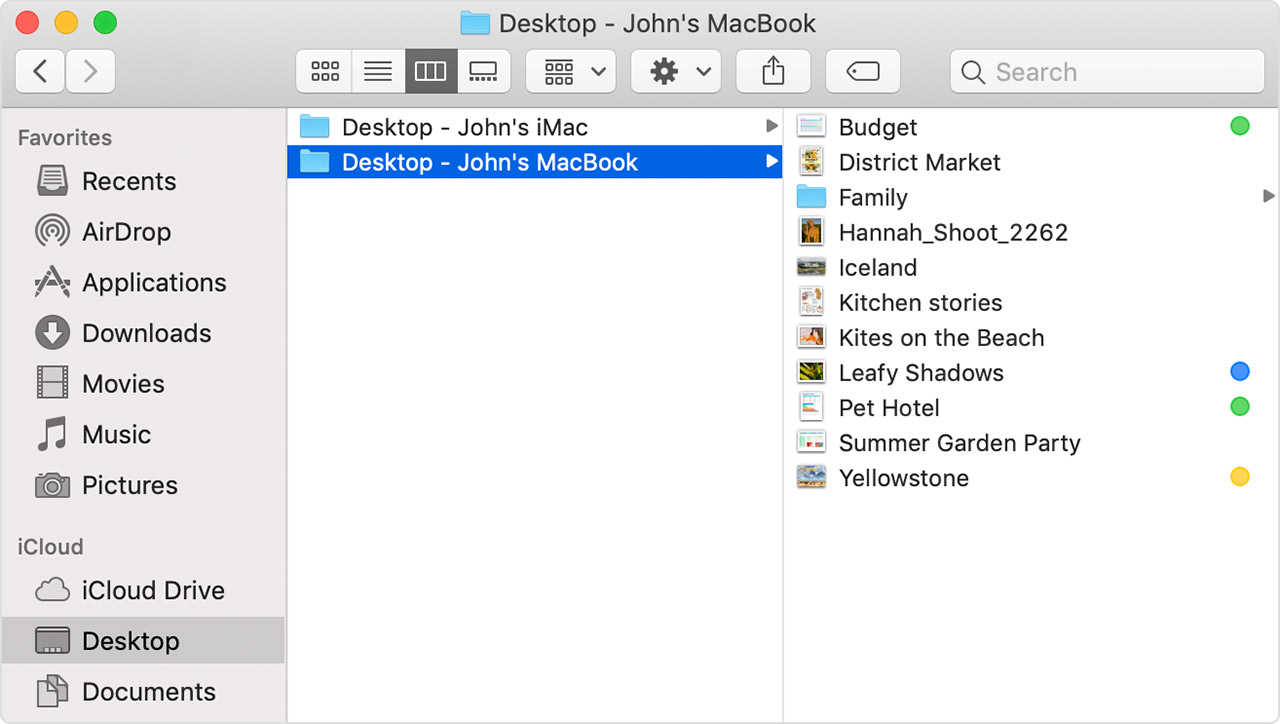The width and height of the screenshot is (1280, 724).
Task: Select the Budget file
Action: click(1032, 127)
